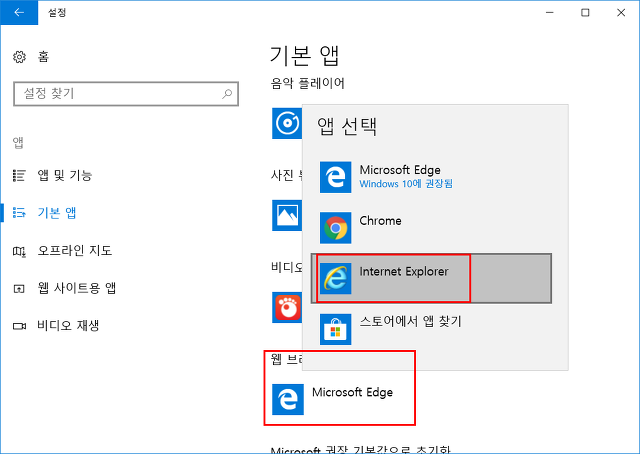640x454 pixels.
Task: Click the 앱 및 기능 list icon
Action: pos(19,176)
